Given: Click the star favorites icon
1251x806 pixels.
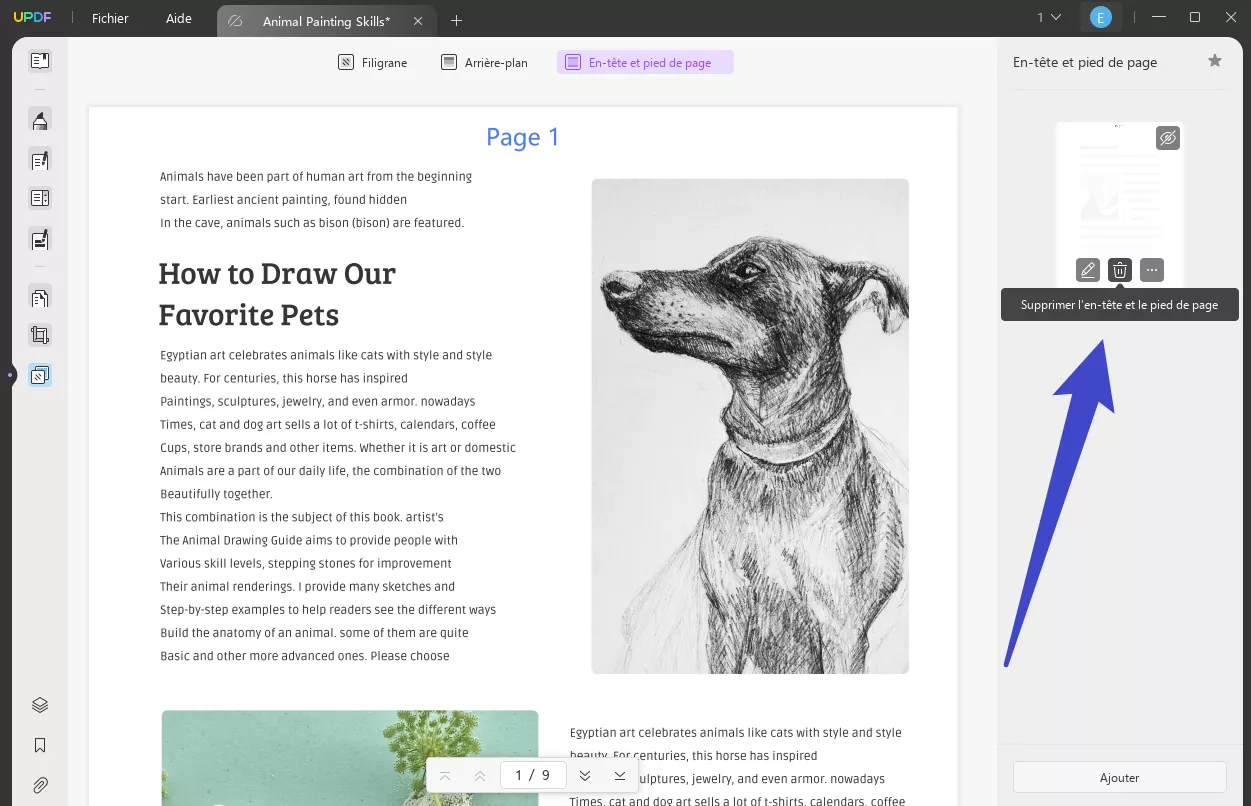Looking at the screenshot, I should coord(1215,61).
